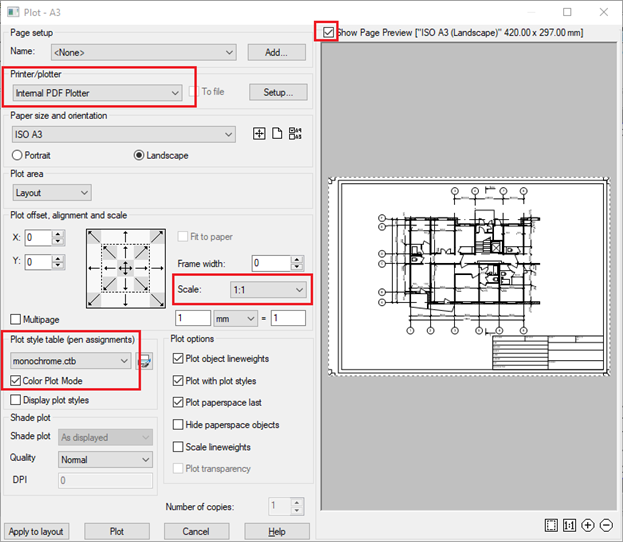623x542 pixels.
Task: Zoom in the page preview
Action: pyautogui.click(x=588, y=525)
